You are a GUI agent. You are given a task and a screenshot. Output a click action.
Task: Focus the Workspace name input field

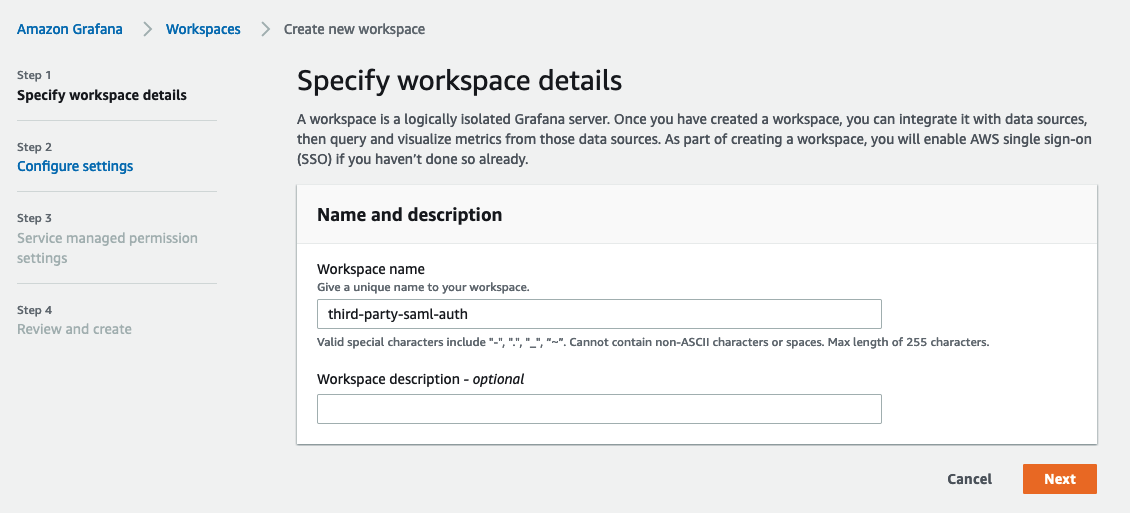[x=599, y=314]
